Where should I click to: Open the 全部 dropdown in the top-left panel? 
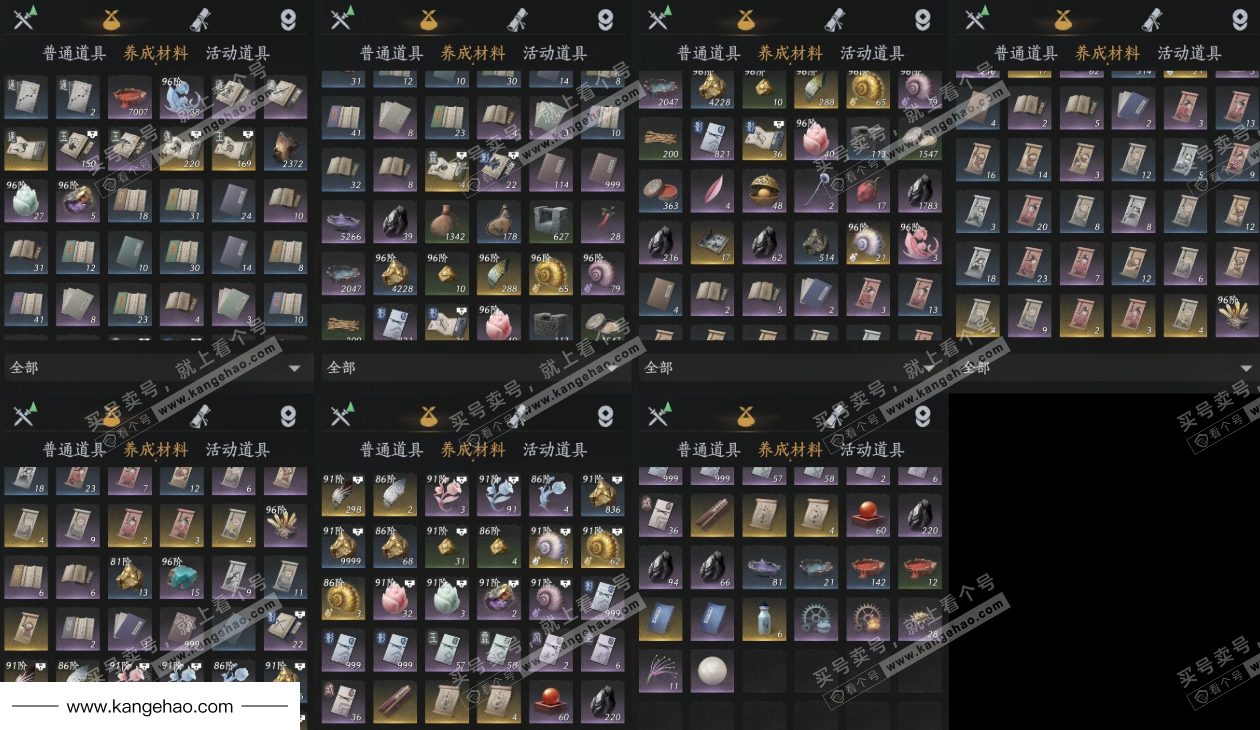[x=155, y=368]
